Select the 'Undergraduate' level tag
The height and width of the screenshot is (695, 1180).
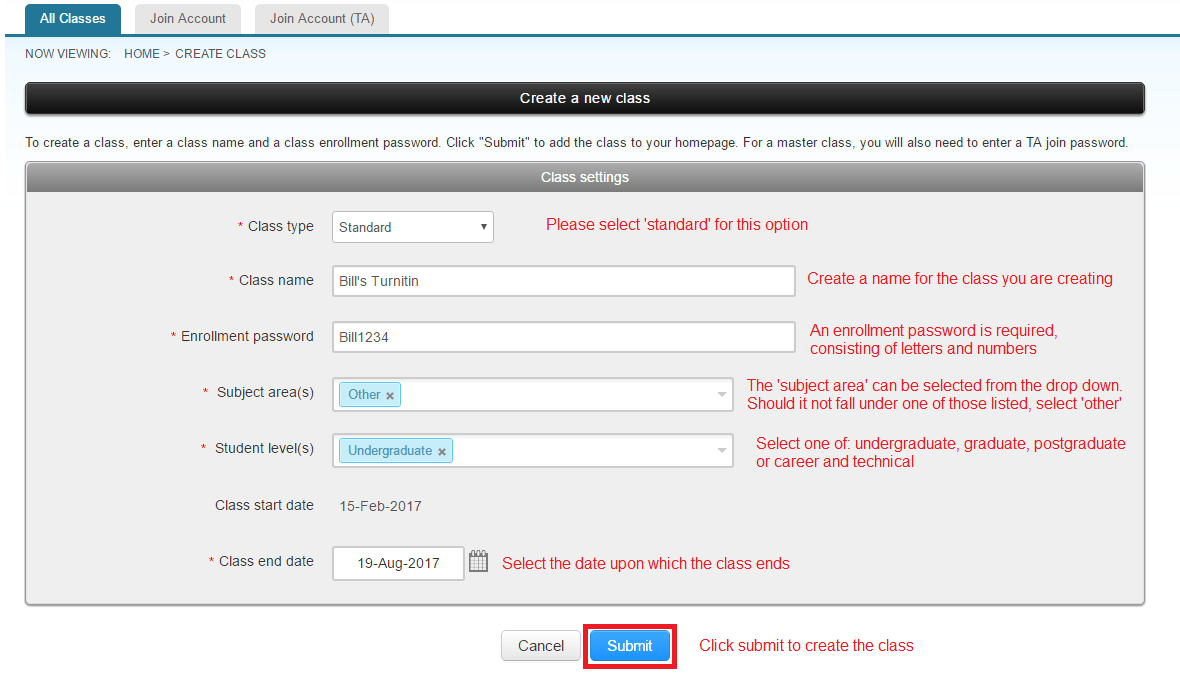pos(390,451)
